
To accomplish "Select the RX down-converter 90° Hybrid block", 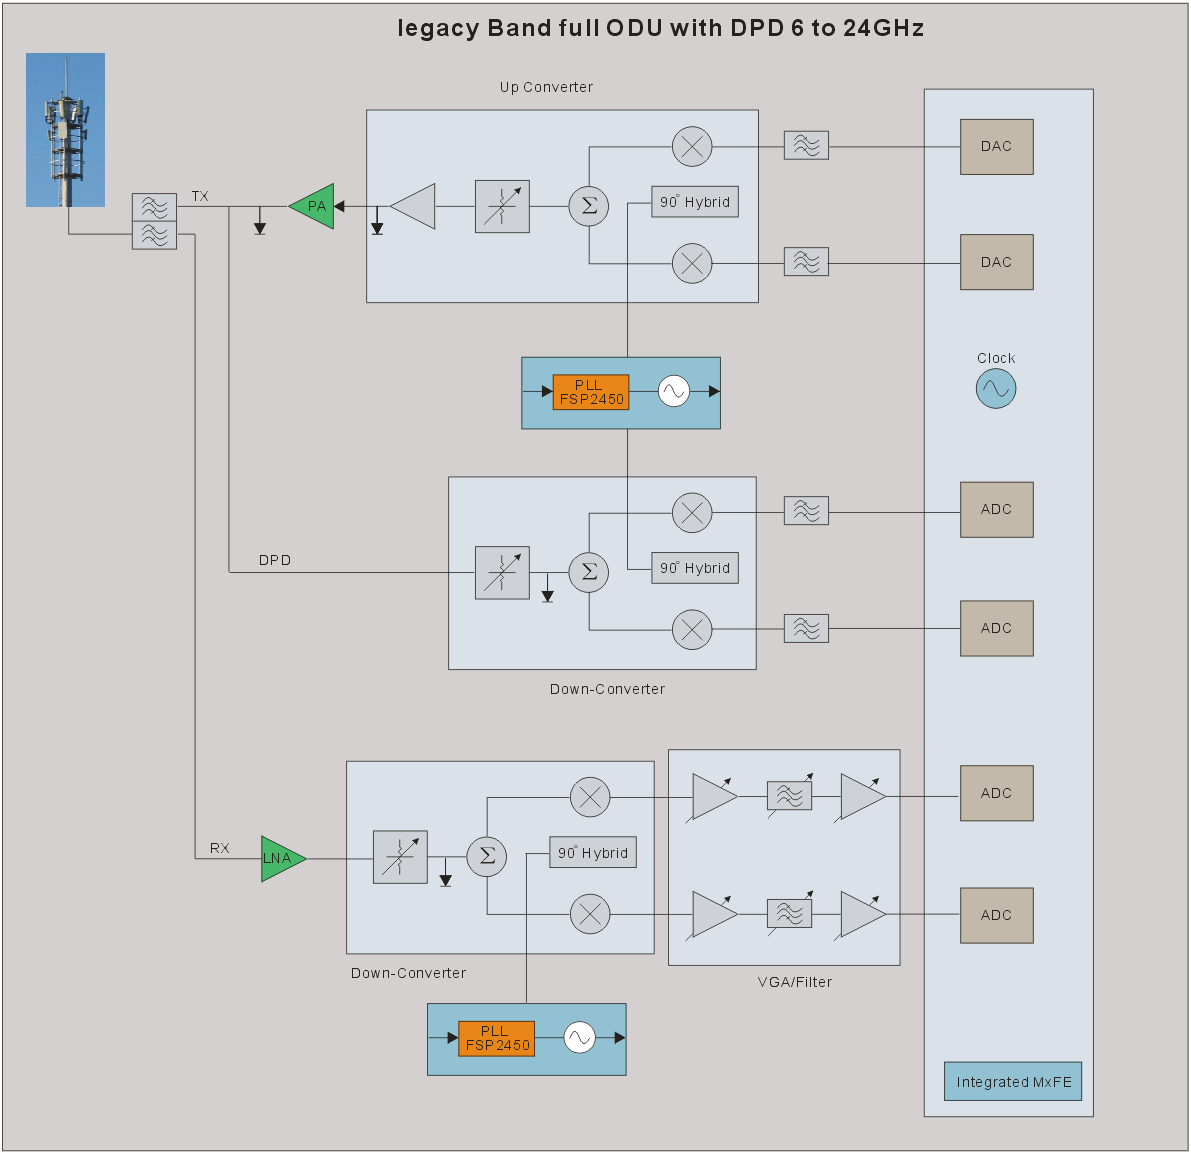I will (x=593, y=853).
